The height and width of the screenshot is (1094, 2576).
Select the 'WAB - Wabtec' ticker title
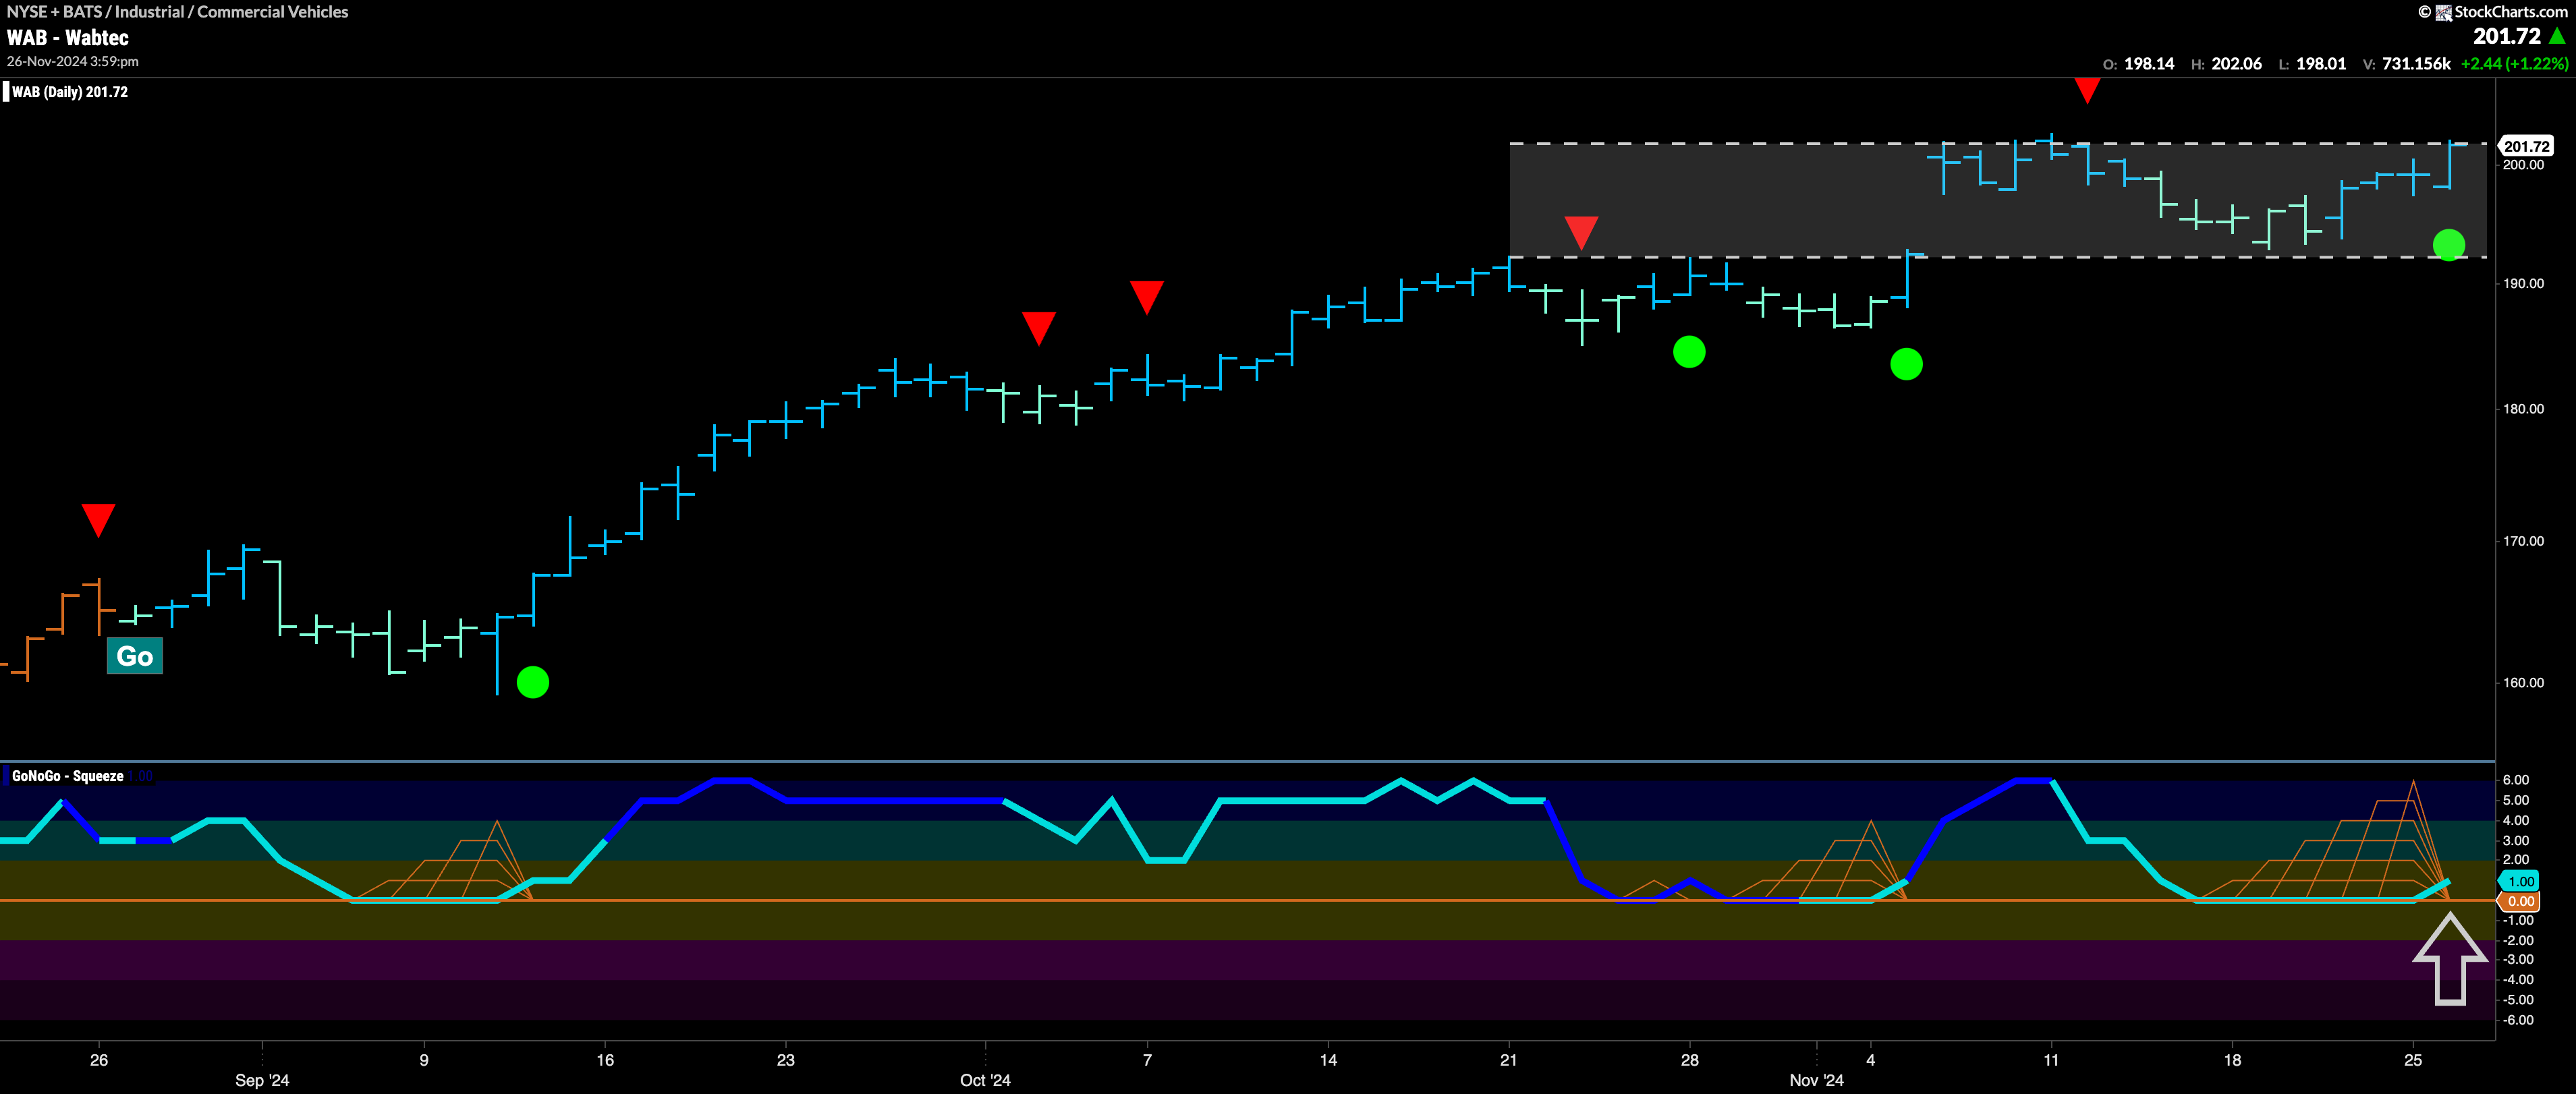coord(68,38)
